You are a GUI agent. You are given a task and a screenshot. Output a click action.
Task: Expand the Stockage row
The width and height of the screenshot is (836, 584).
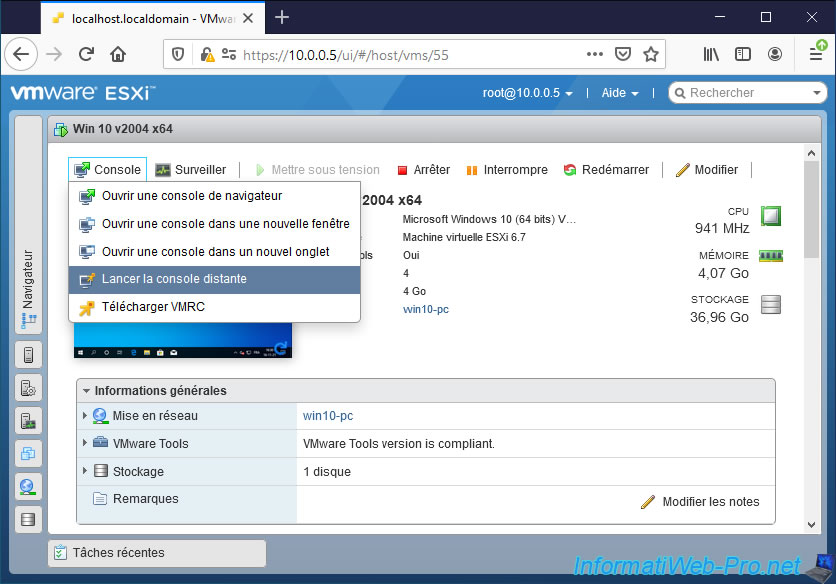85,470
